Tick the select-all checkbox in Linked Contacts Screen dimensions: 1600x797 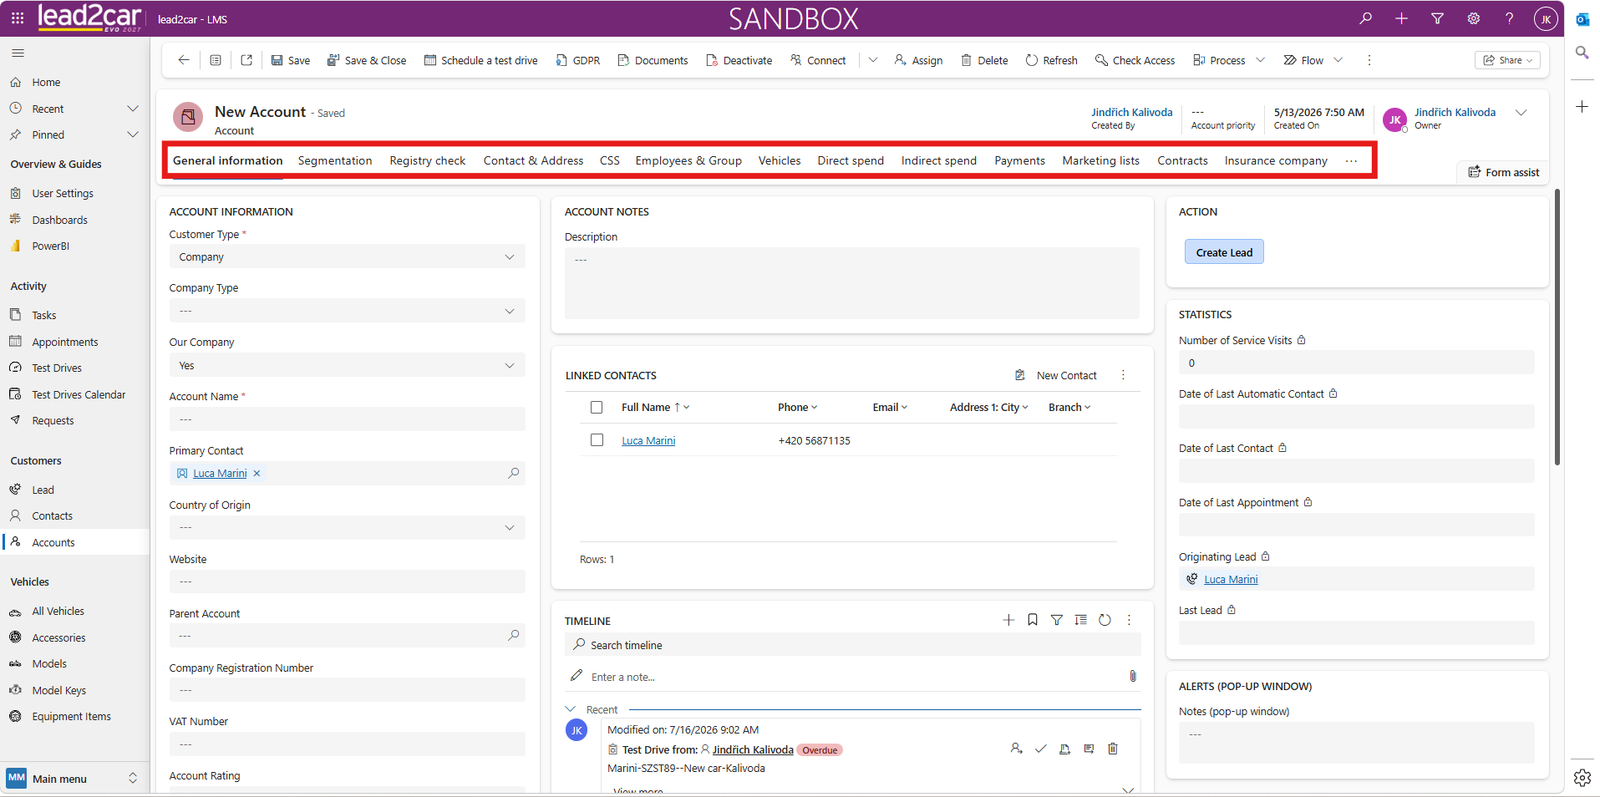coord(597,407)
